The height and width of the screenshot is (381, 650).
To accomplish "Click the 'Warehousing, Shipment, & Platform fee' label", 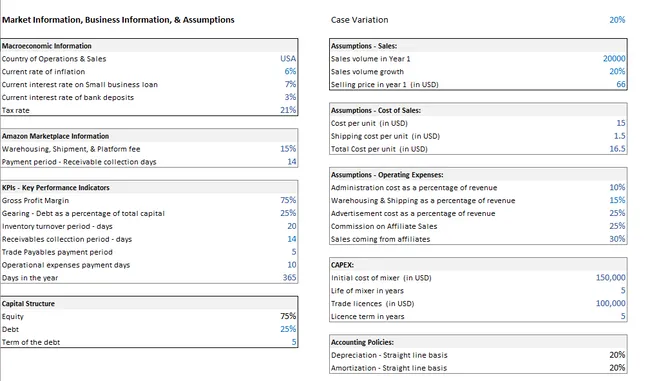I will coord(71,149).
